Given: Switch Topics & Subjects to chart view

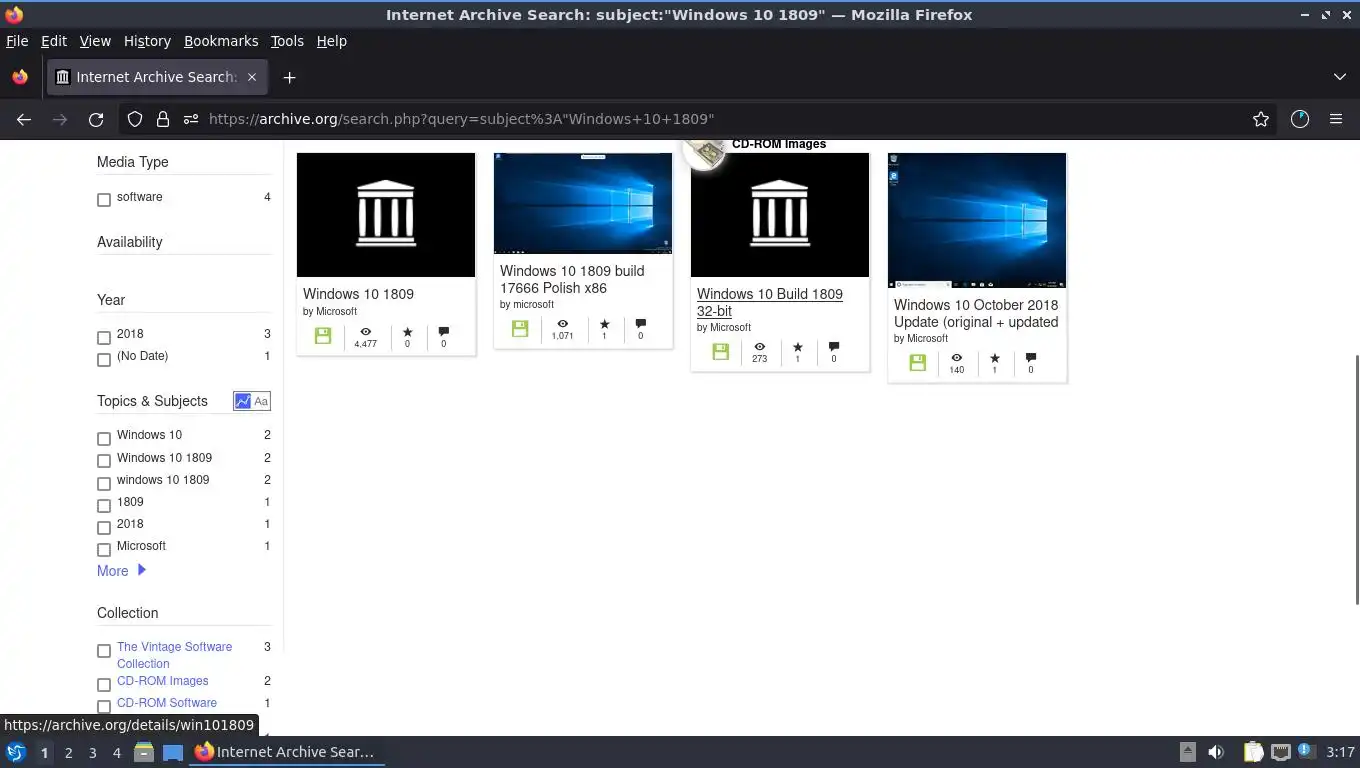Looking at the screenshot, I should pos(242,401).
